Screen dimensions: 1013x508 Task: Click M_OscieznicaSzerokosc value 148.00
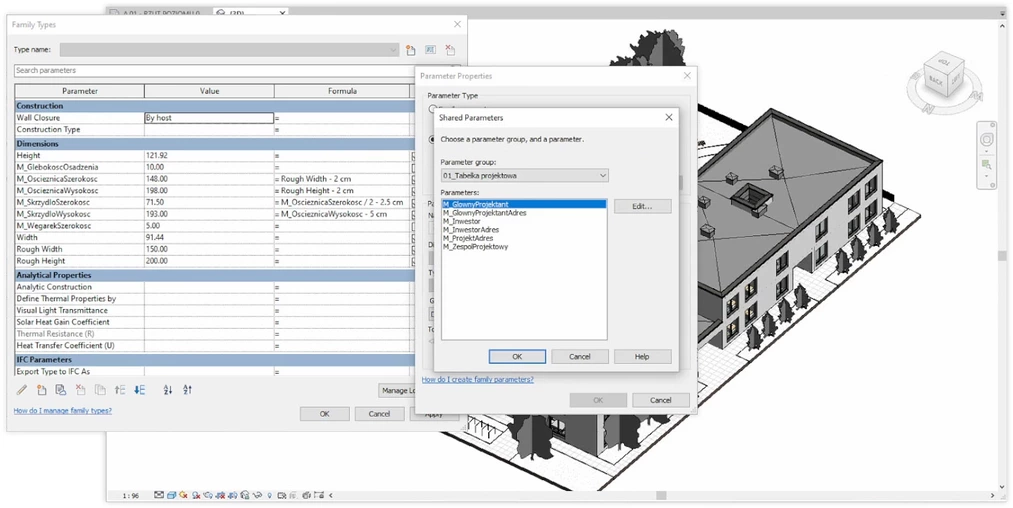click(x=209, y=179)
